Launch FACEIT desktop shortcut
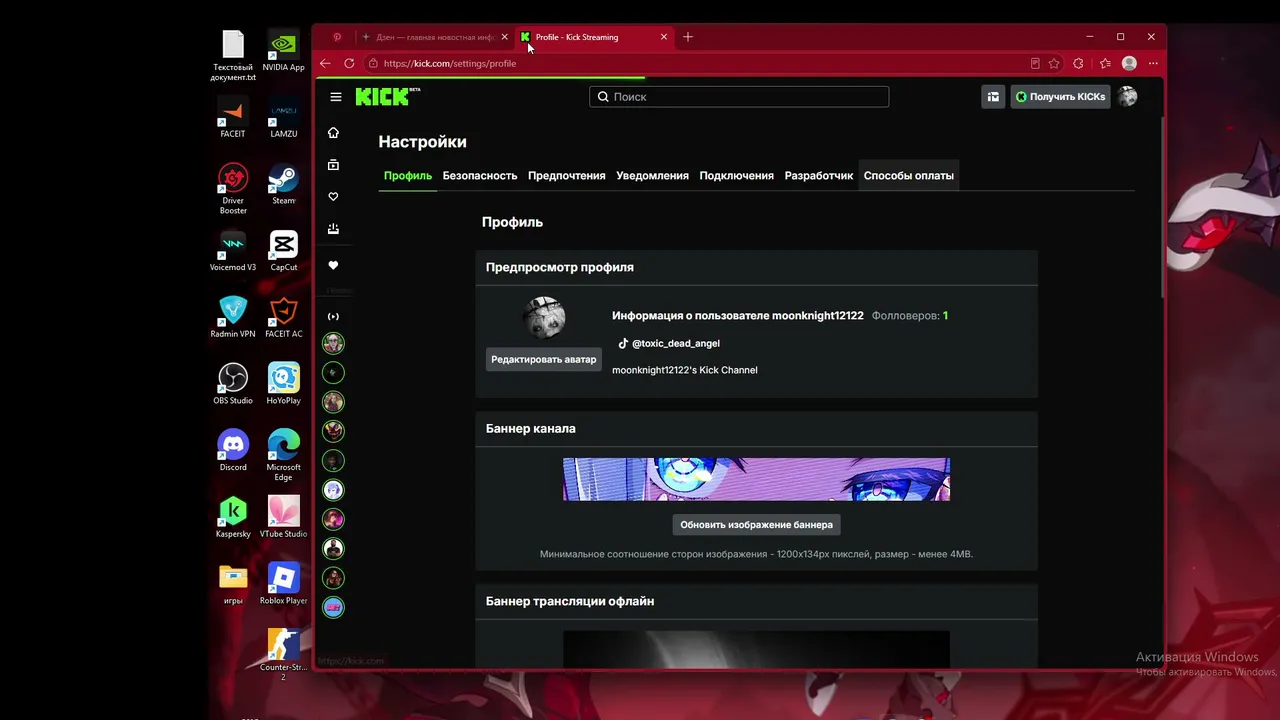 click(x=233, y=117)
